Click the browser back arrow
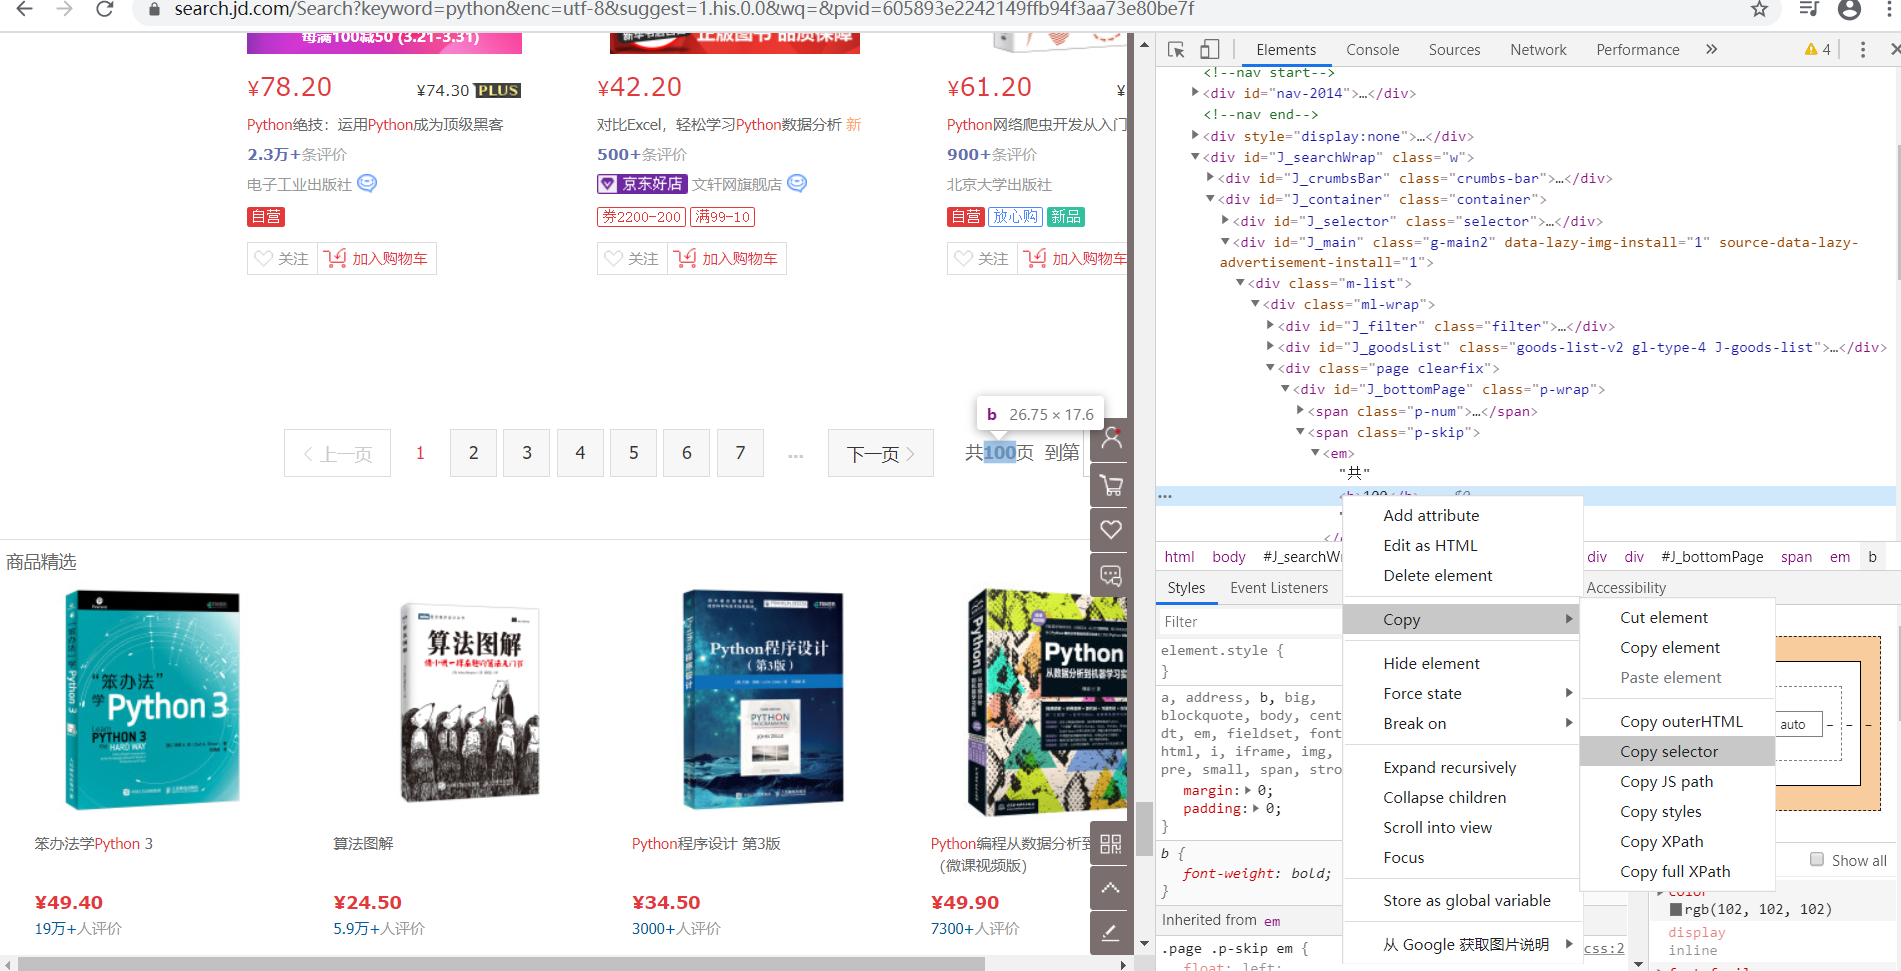 tap(24, 9)
